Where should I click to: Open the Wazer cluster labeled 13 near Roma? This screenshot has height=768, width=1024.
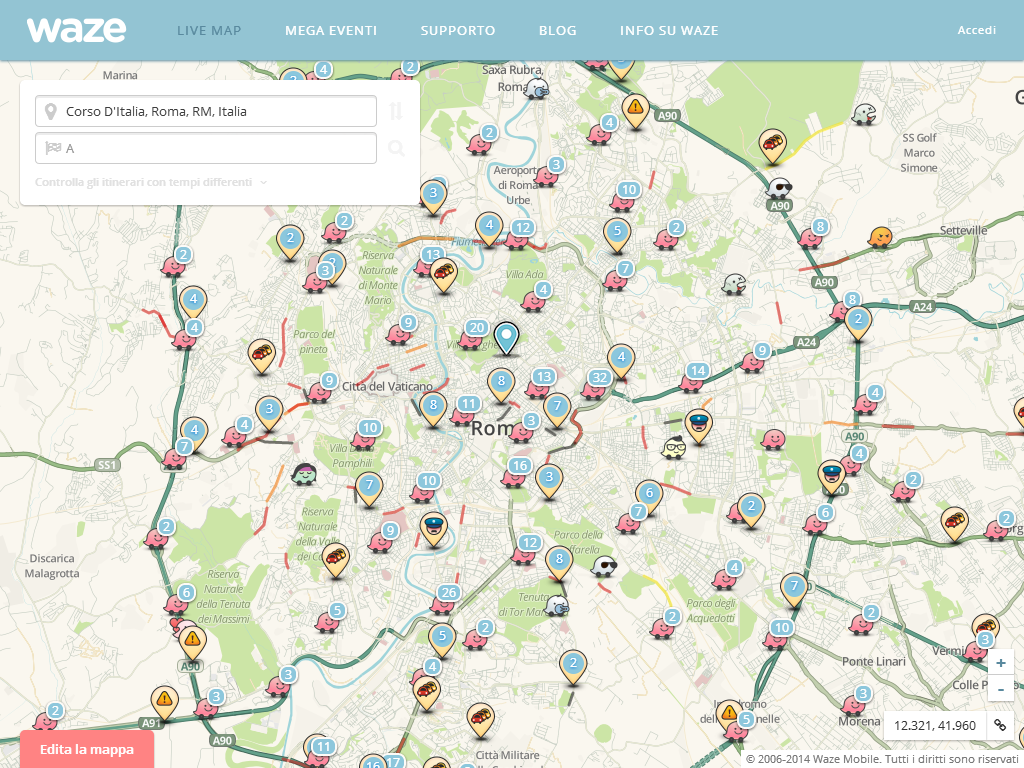[x=539, y=384]
